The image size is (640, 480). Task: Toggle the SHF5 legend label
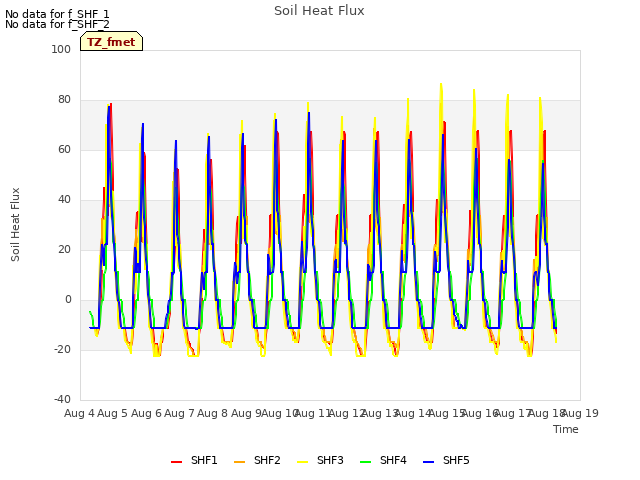(456, 460)
